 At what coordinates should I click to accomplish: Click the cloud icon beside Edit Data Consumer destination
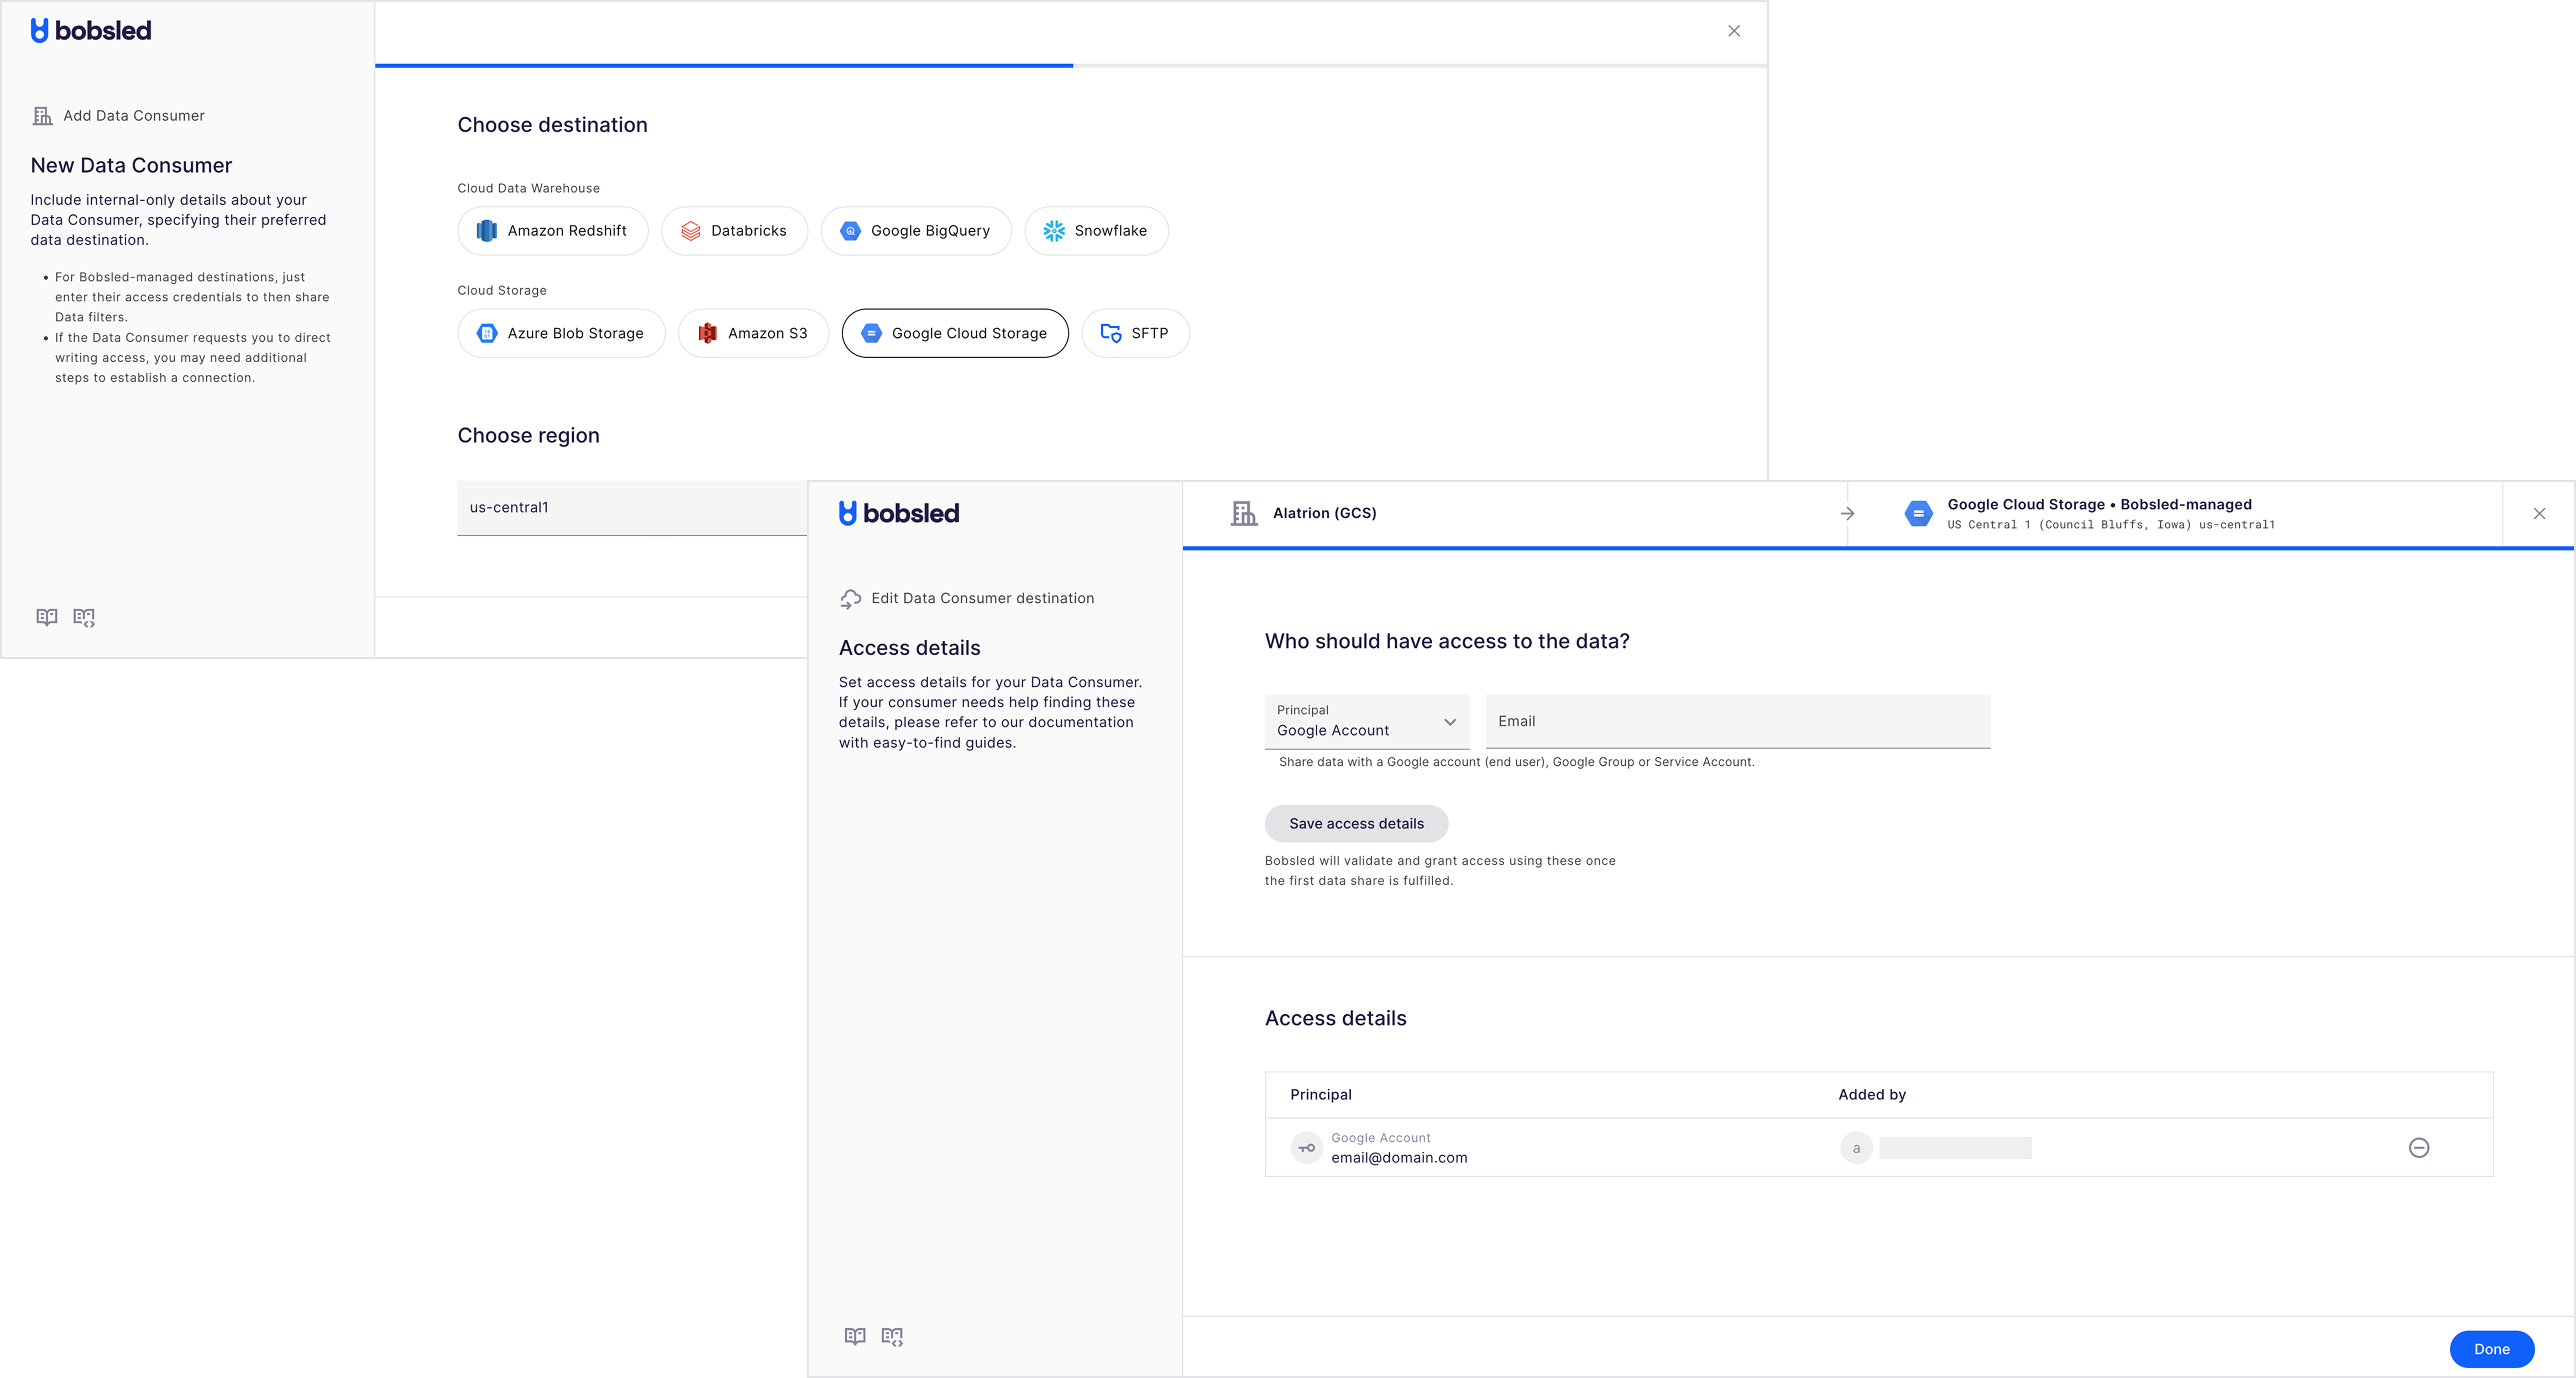click(850, 599)
